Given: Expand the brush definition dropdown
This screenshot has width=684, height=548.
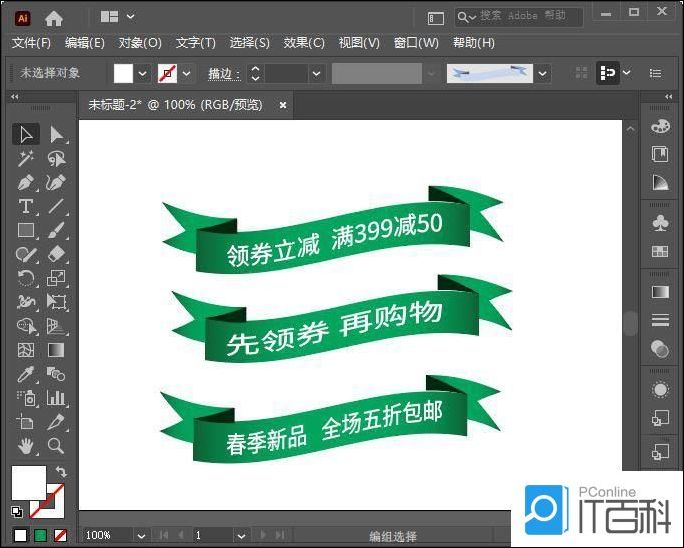Looking at the screenshot, I should click(542, 74).
